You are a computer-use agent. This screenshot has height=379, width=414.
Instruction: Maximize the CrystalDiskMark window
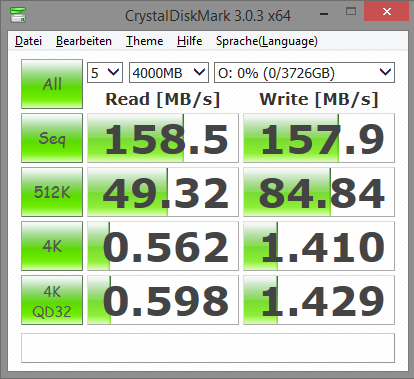[x=351, y=12]
